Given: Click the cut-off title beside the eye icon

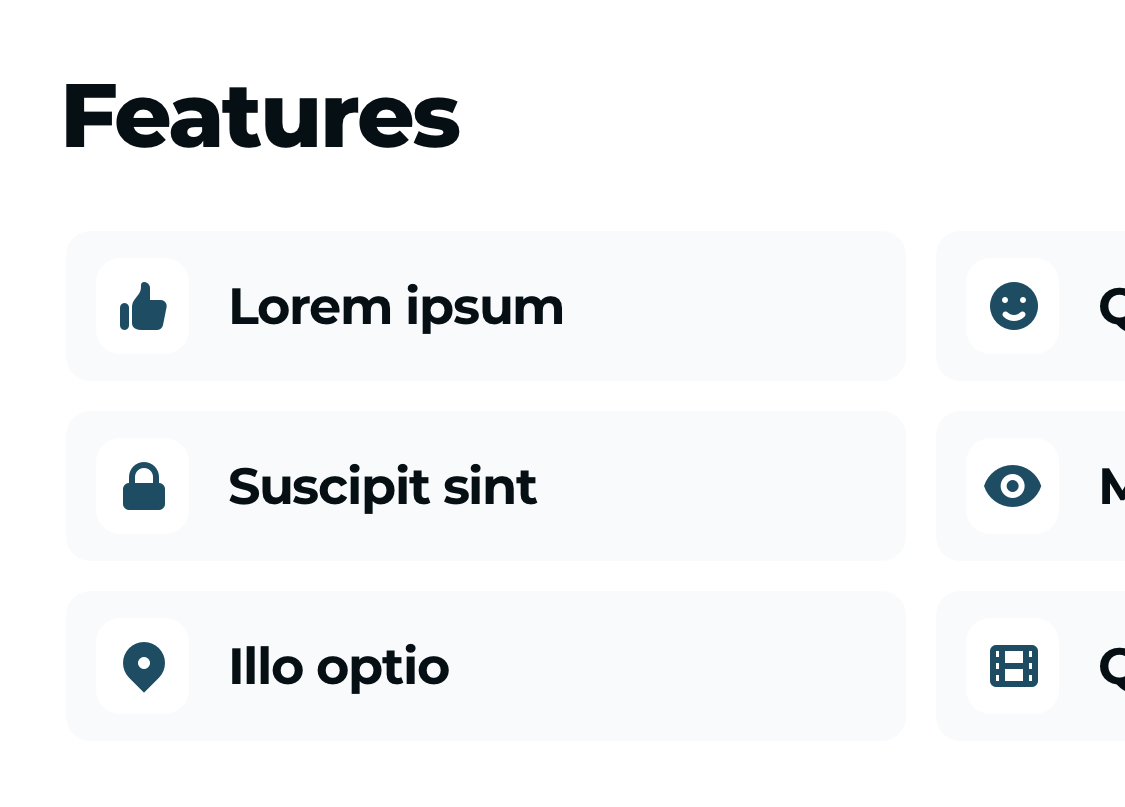Looking at the screenshot, I should [1112, 486].
